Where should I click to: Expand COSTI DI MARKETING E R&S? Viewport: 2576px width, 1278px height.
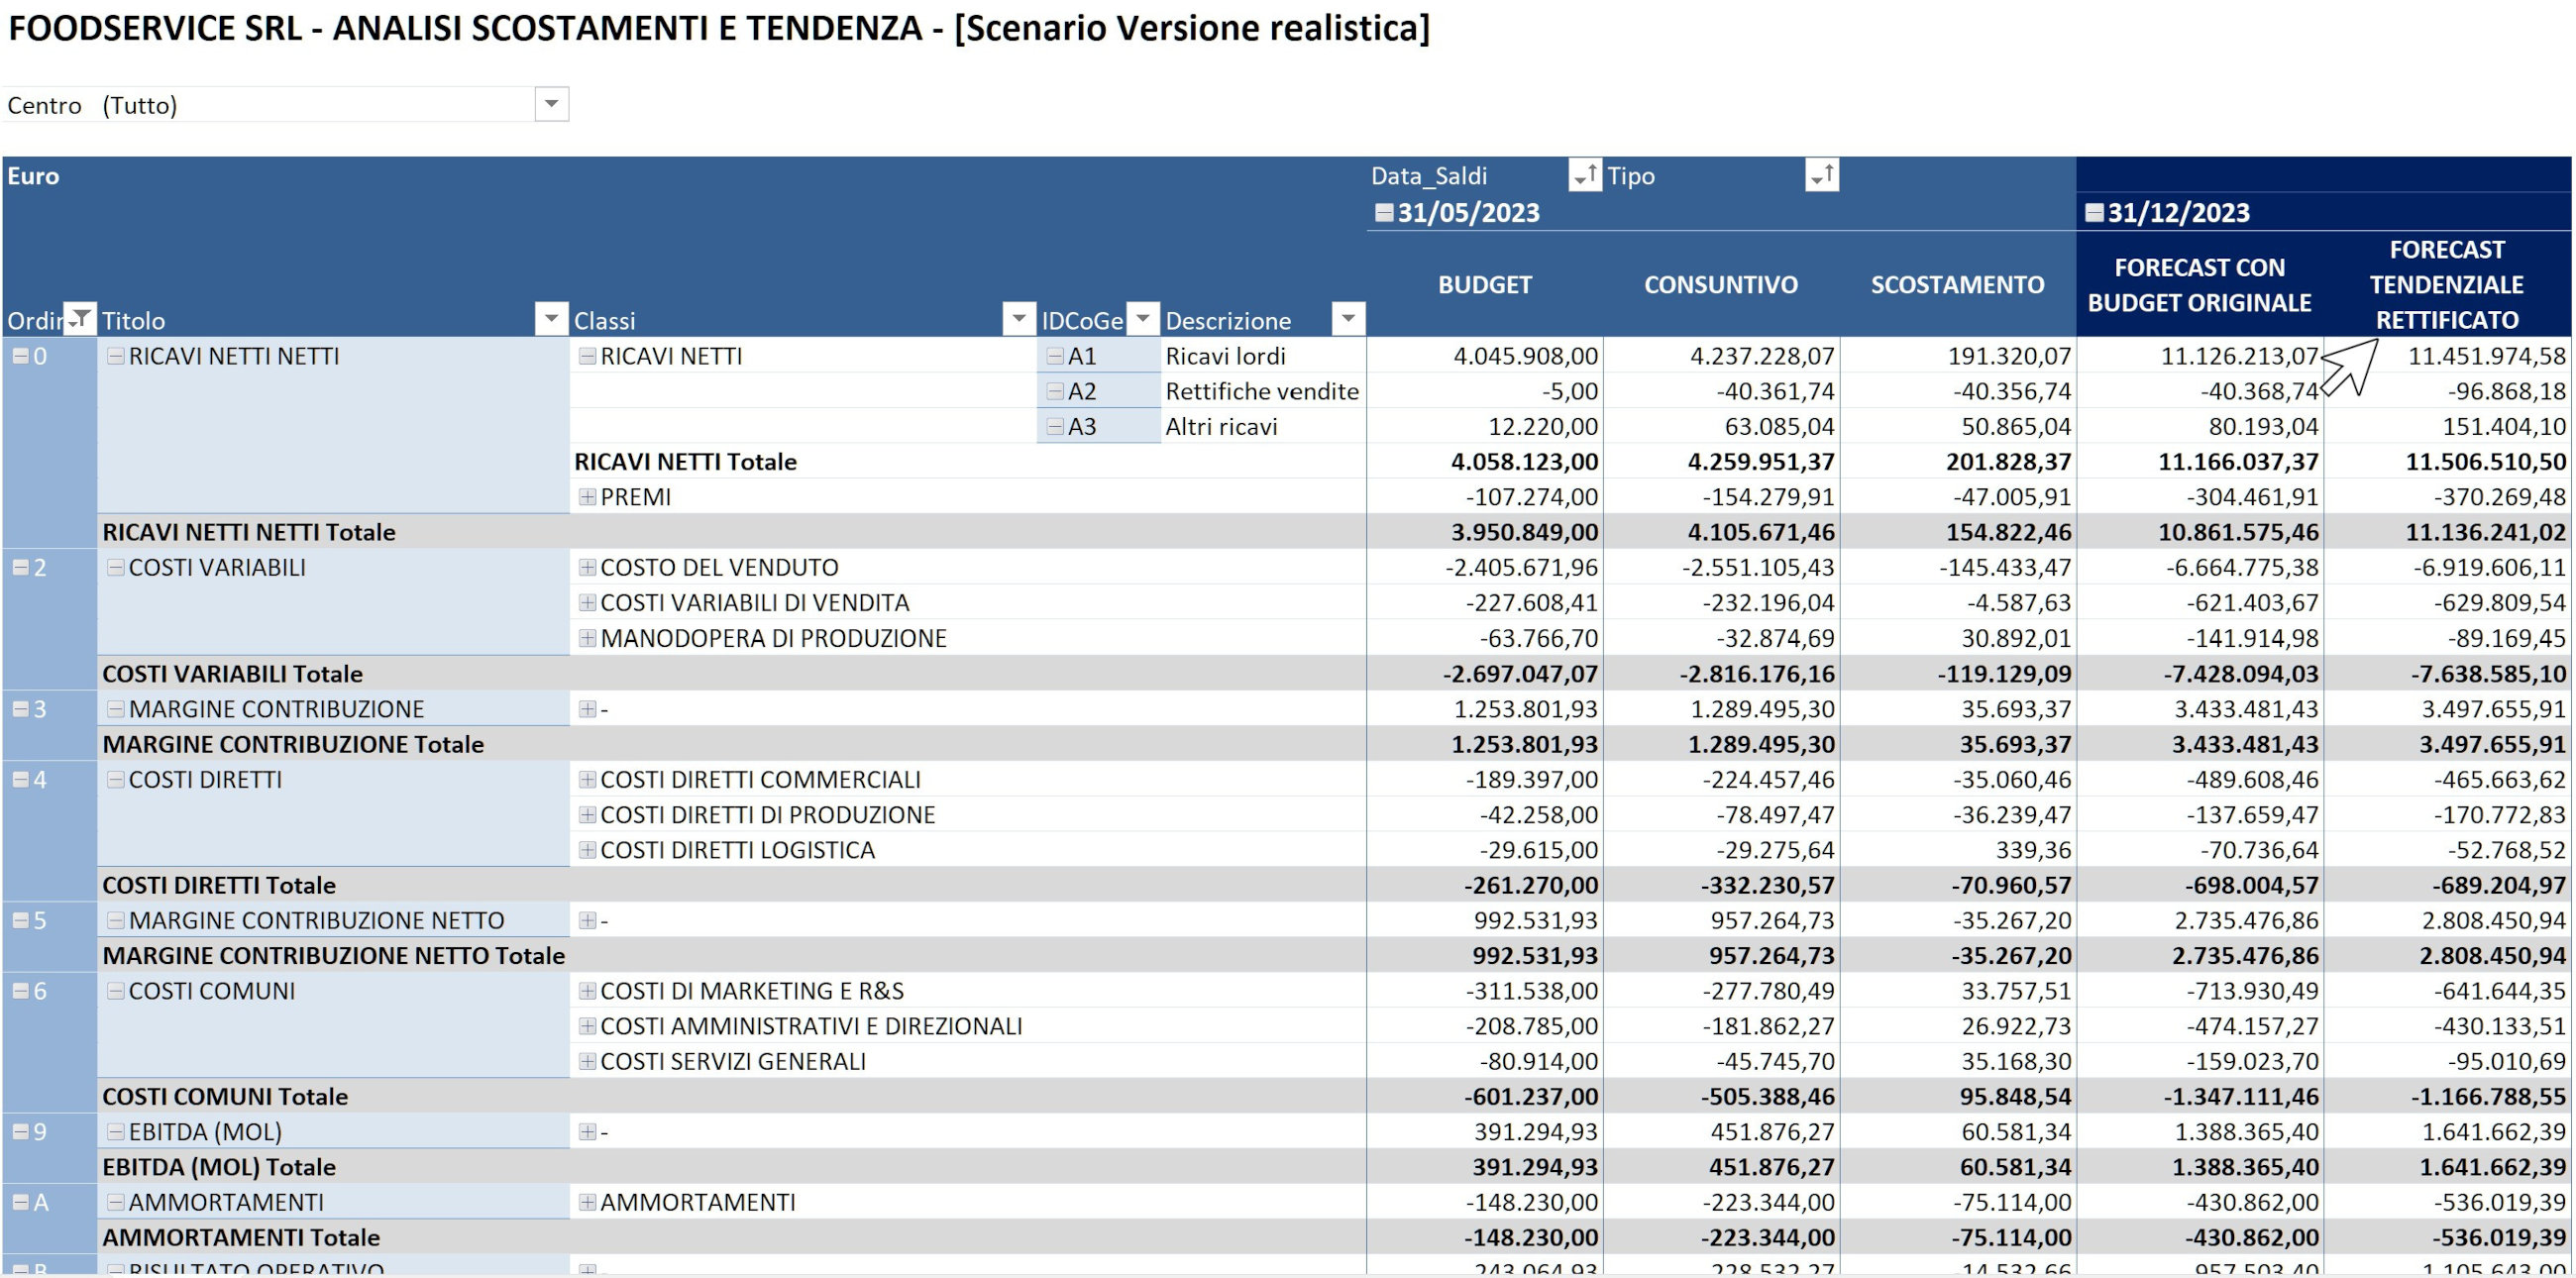coord(587,991)
